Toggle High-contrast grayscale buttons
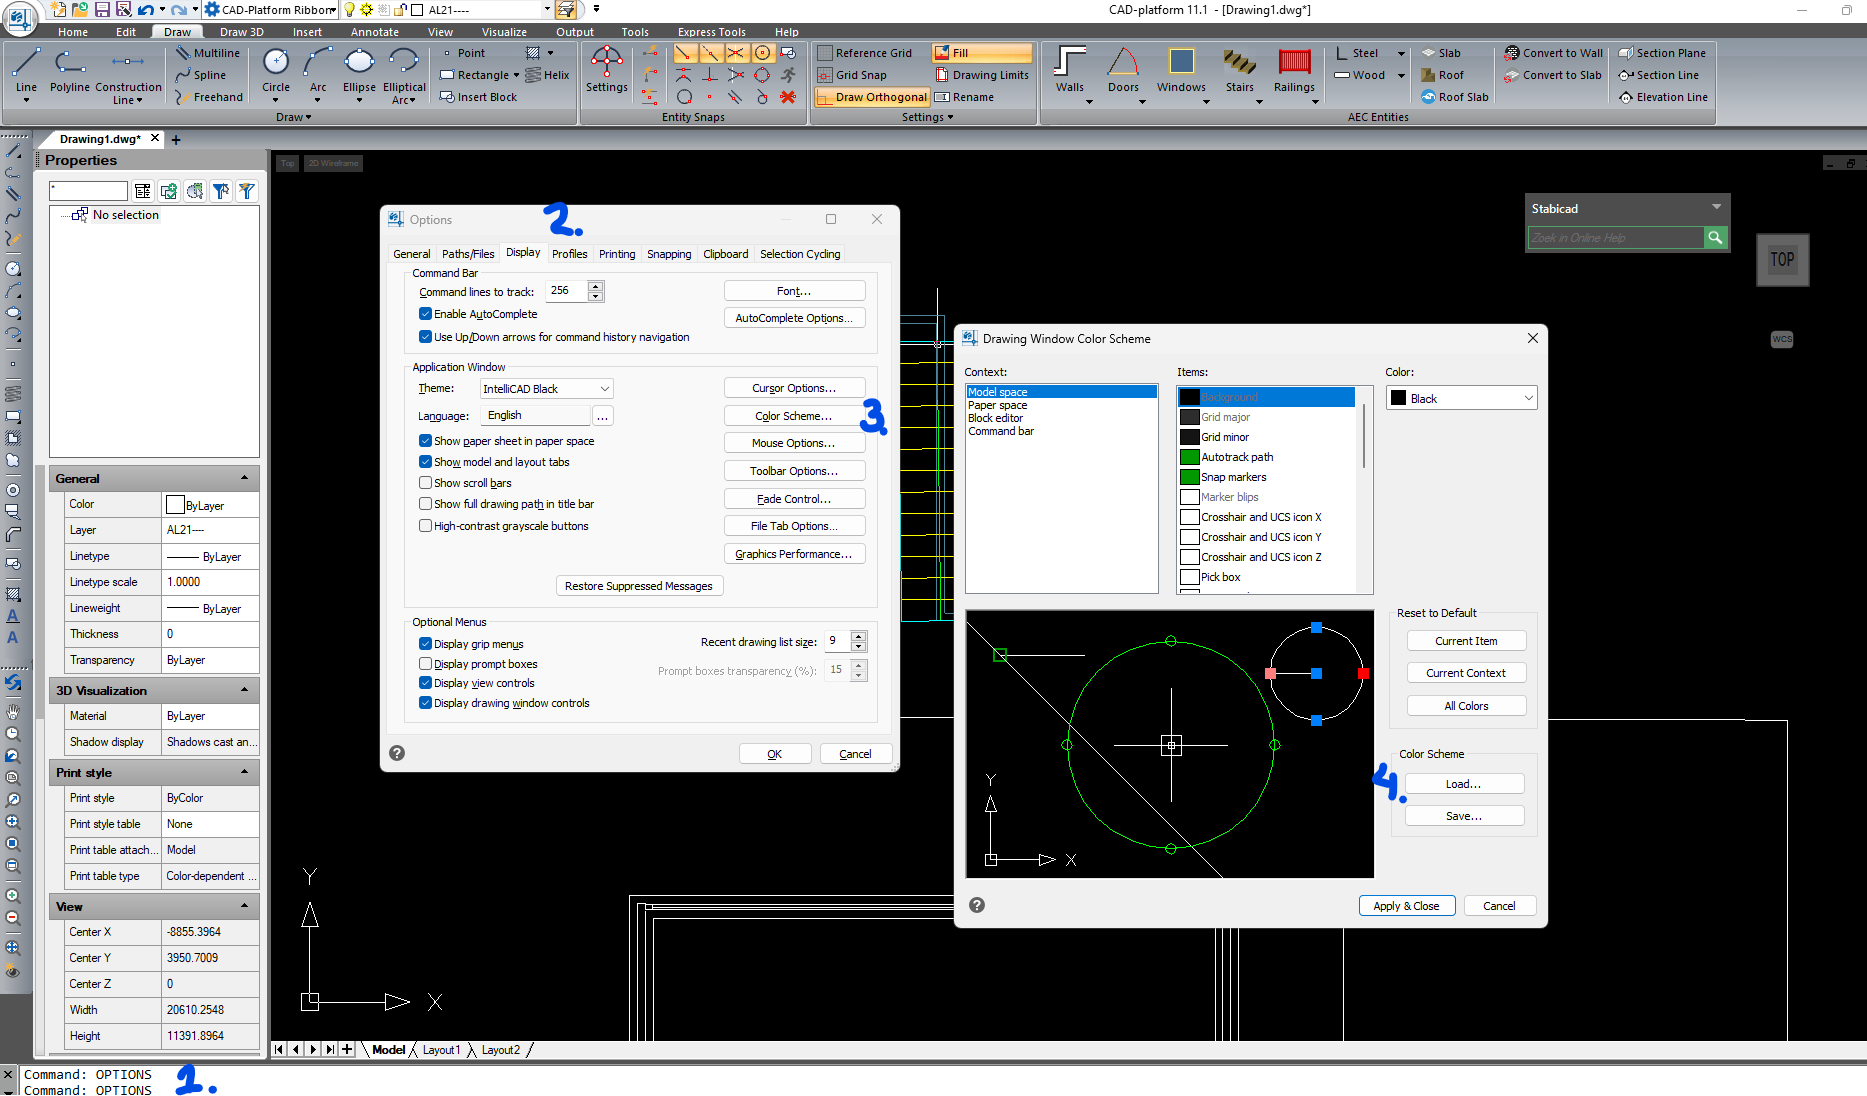1867x1096 pixels. click(425, 526)
